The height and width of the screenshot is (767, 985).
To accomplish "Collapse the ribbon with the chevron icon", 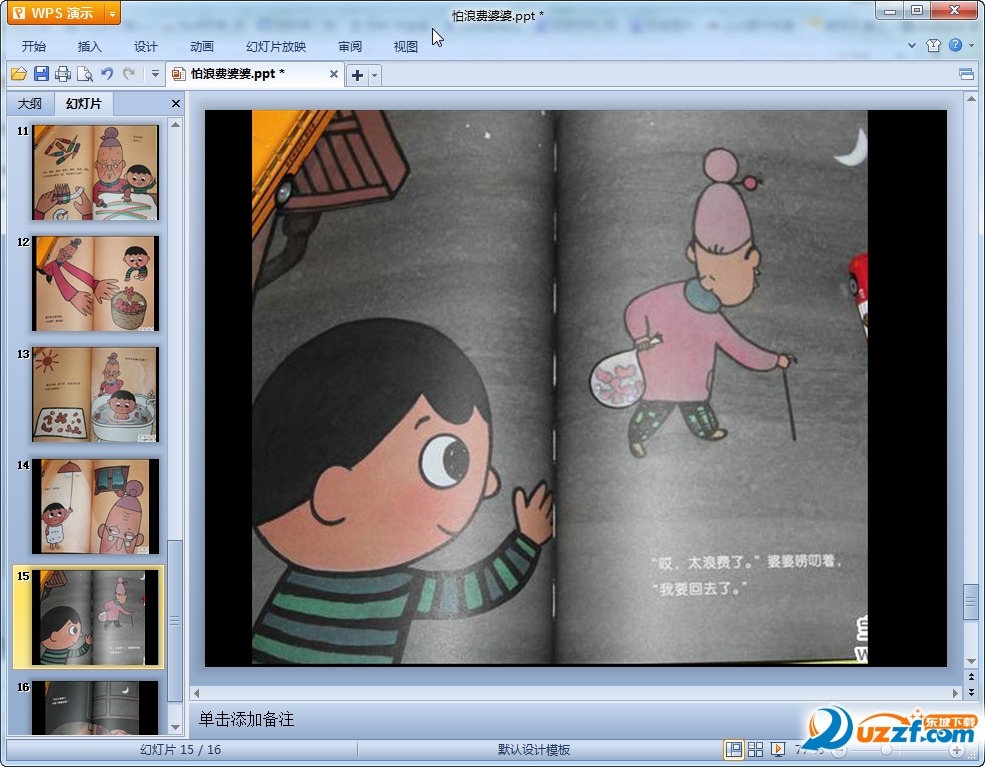I will [x=912, y=45].
